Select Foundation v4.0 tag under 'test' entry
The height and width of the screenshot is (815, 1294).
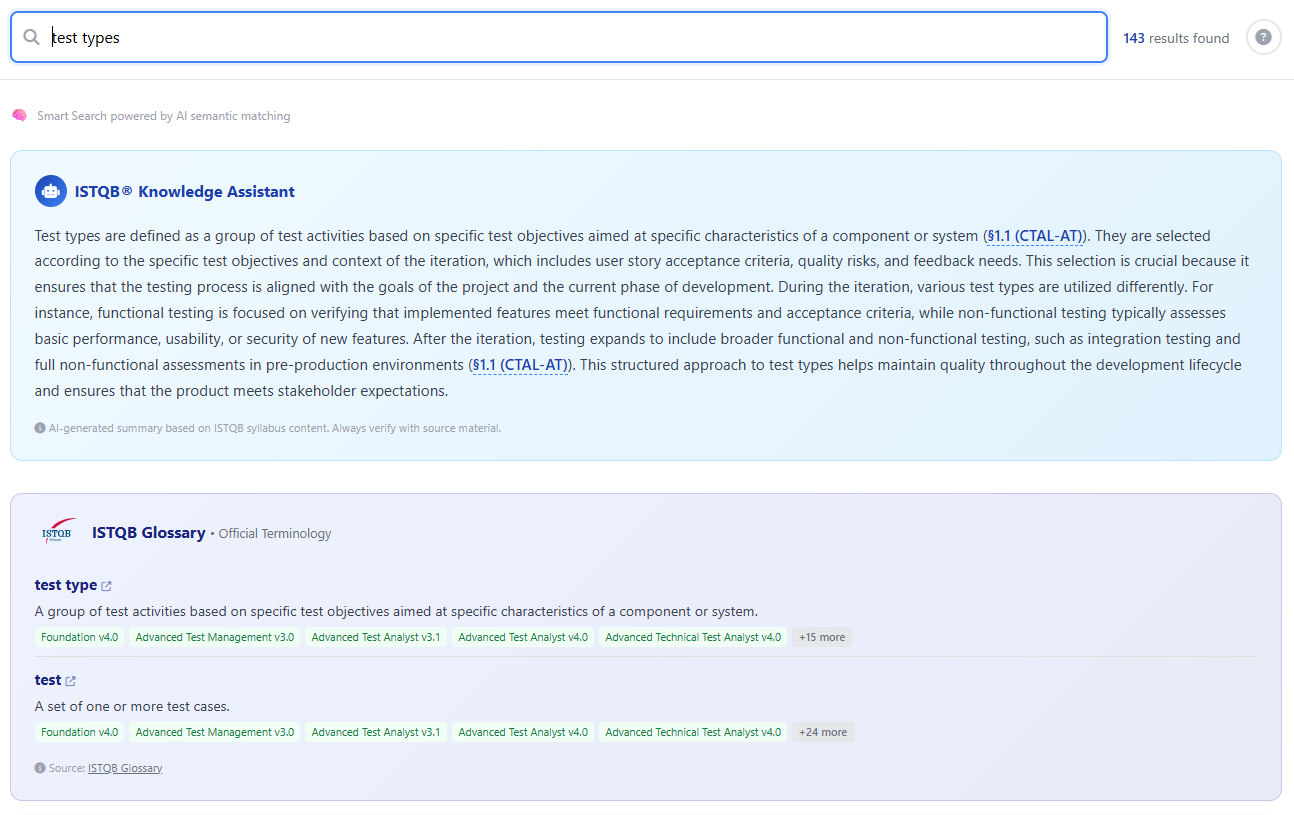[x=80, y=732]
